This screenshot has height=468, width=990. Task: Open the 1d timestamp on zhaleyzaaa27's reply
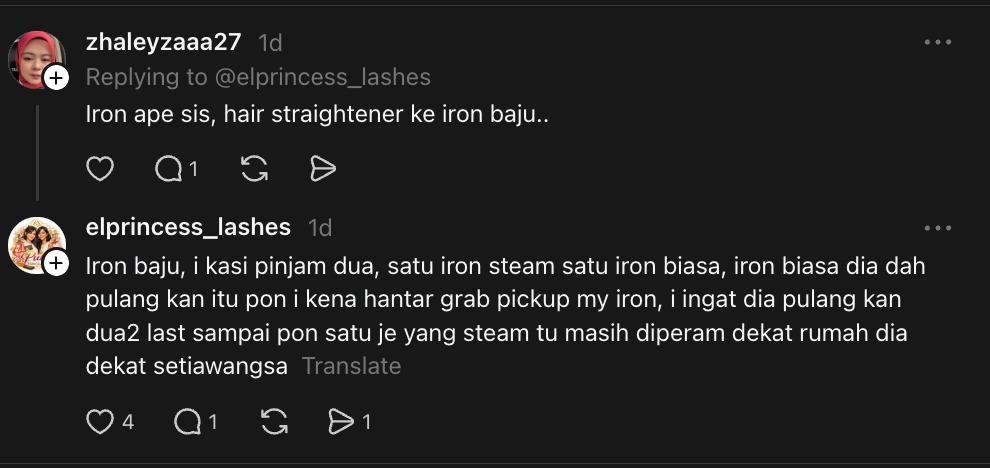[270, 43]
